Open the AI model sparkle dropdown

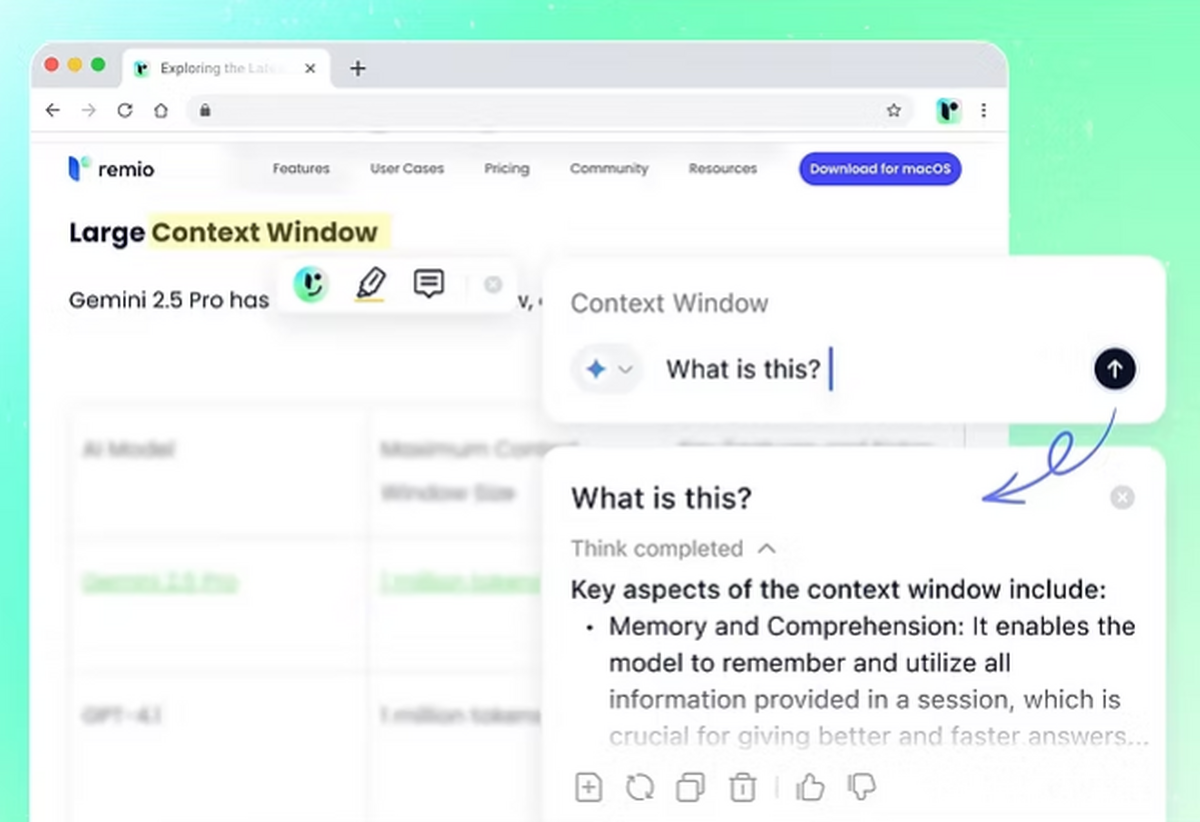(608, 370)
